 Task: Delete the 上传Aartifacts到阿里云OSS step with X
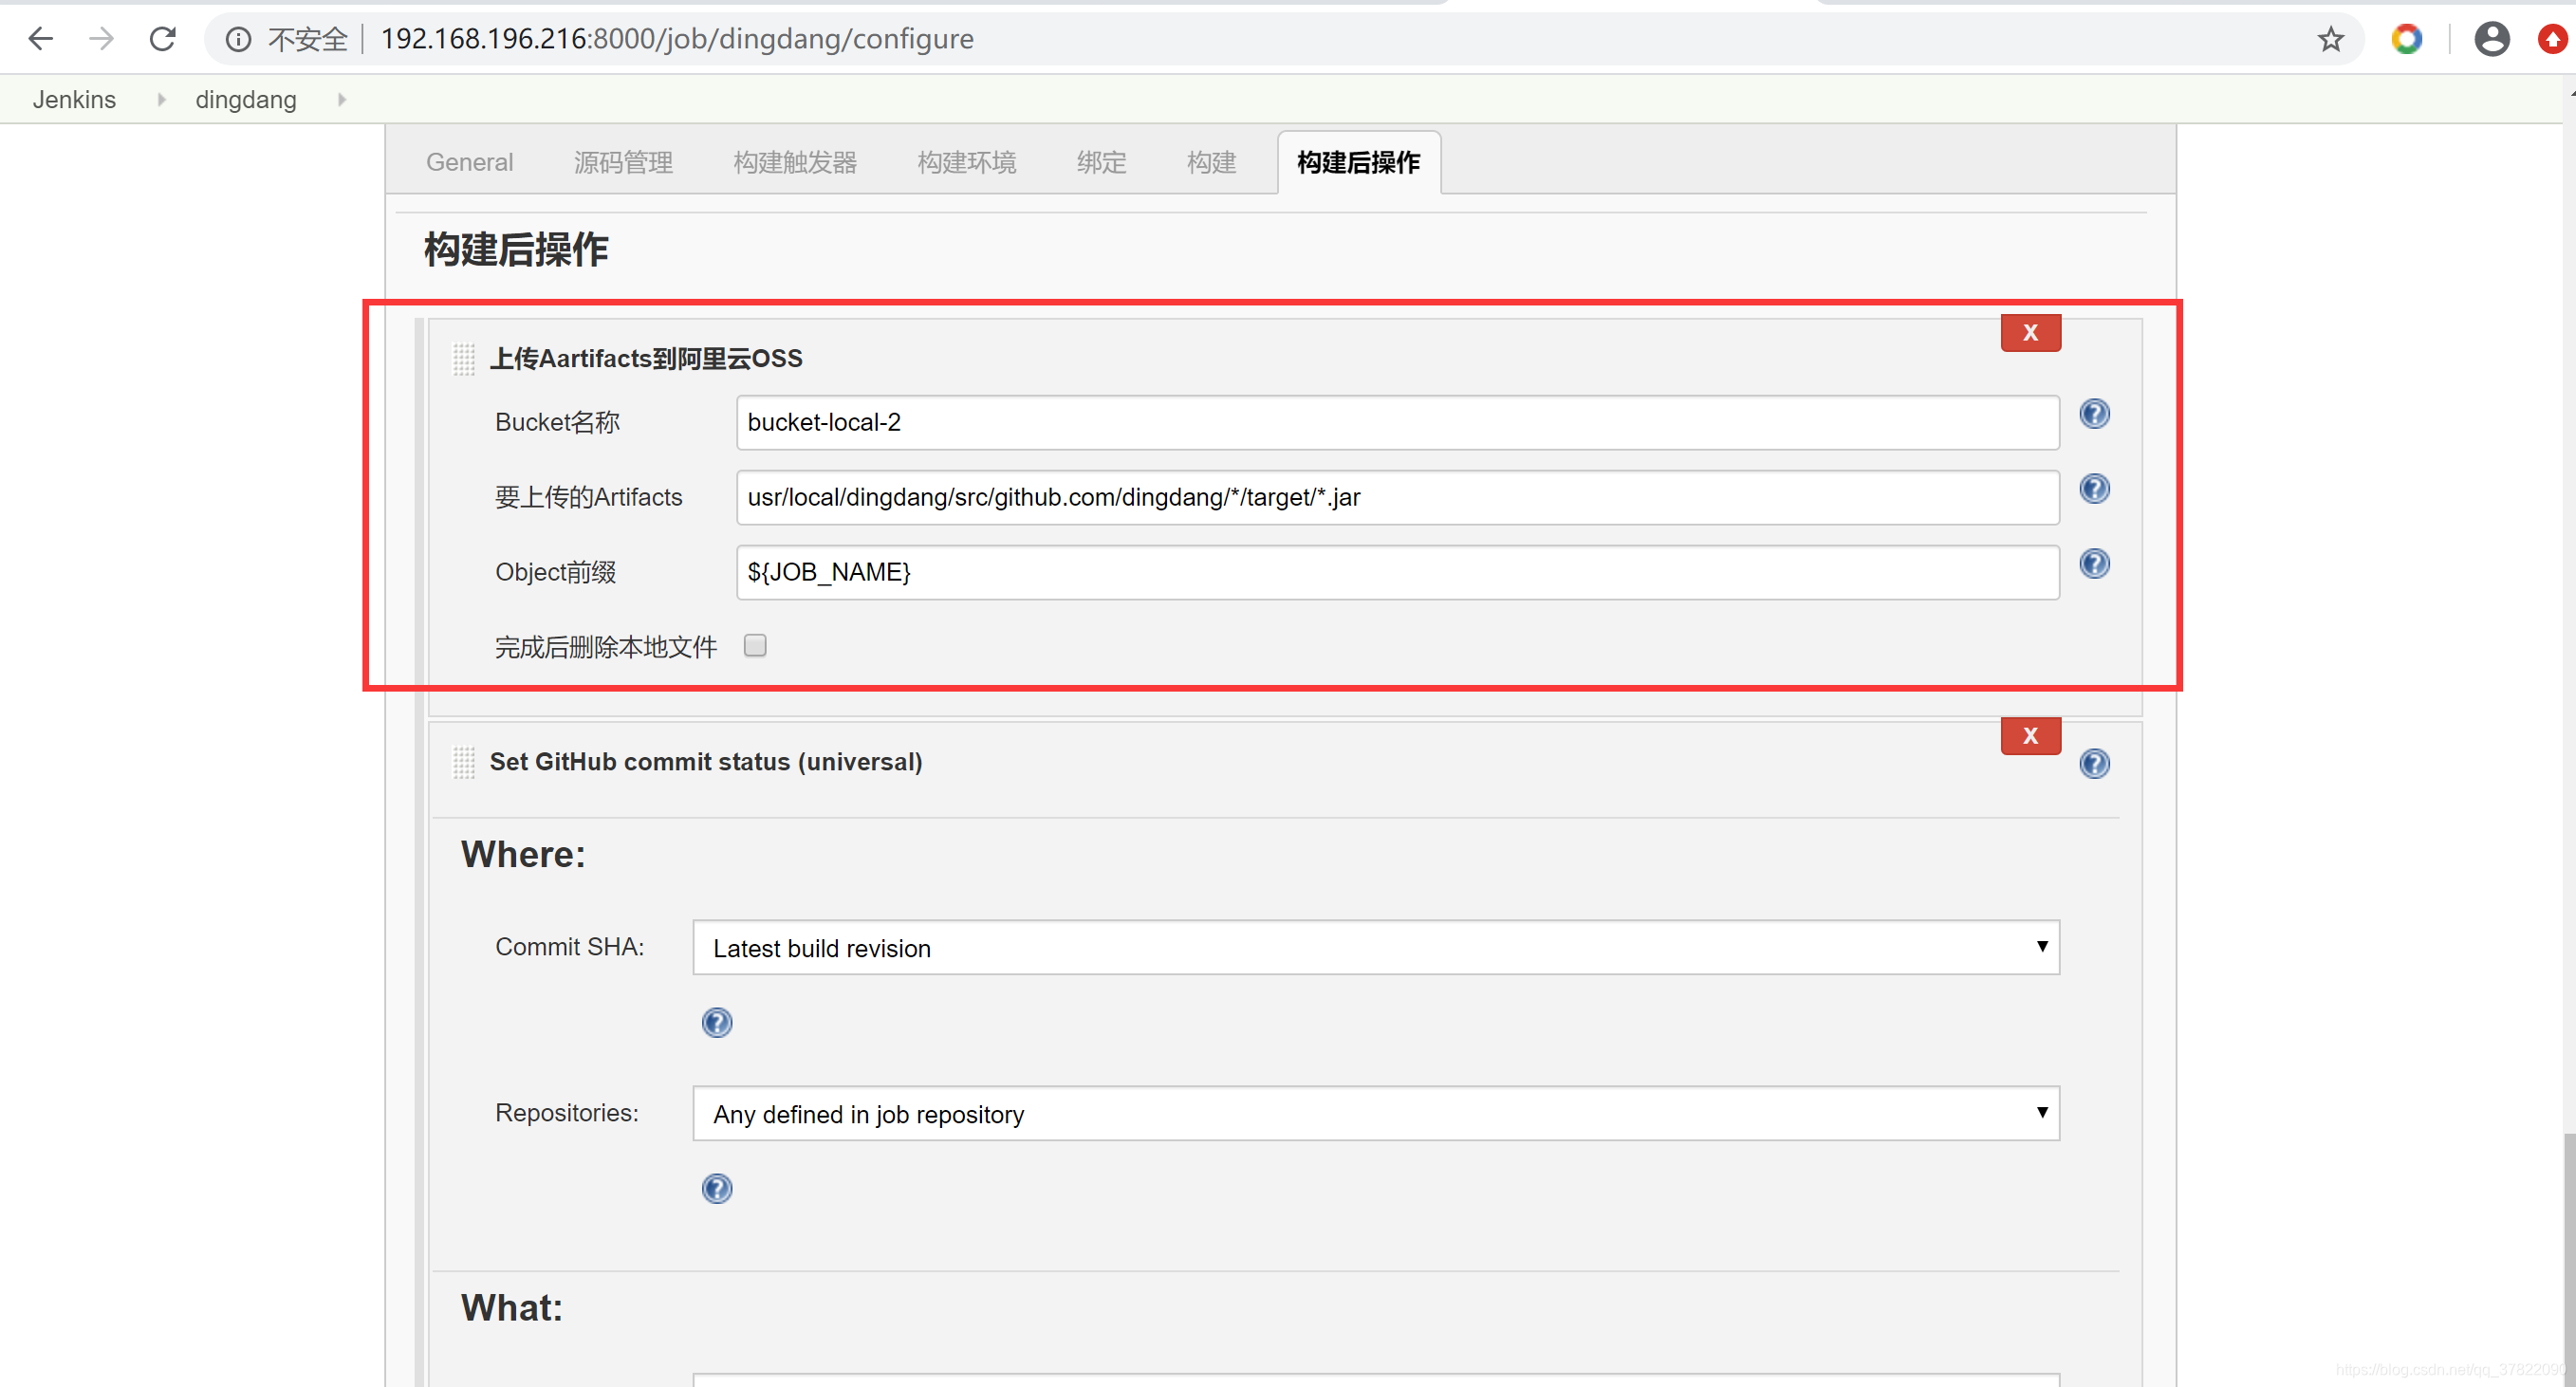2030,333
